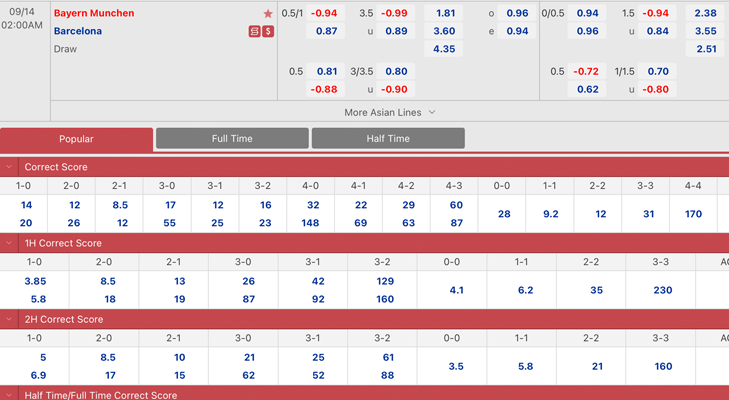Select first-half 1X2 odds 2.38

tap(705, 13)
